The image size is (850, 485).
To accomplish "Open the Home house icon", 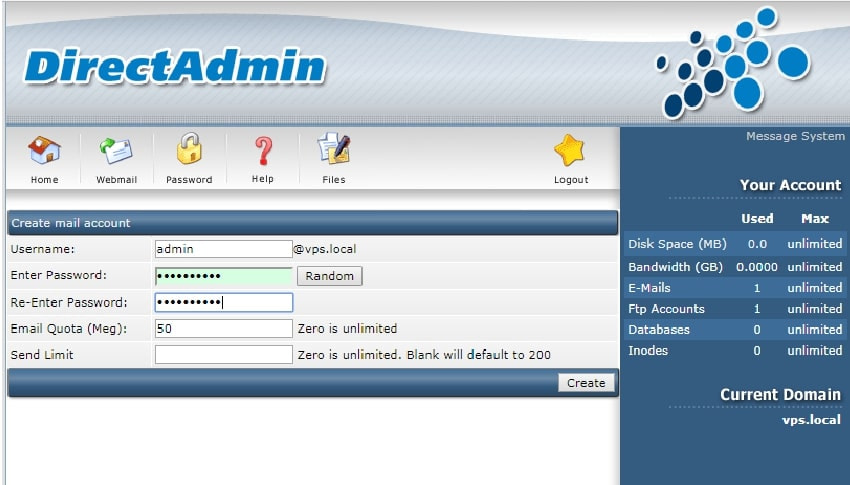I will point(44,150).
